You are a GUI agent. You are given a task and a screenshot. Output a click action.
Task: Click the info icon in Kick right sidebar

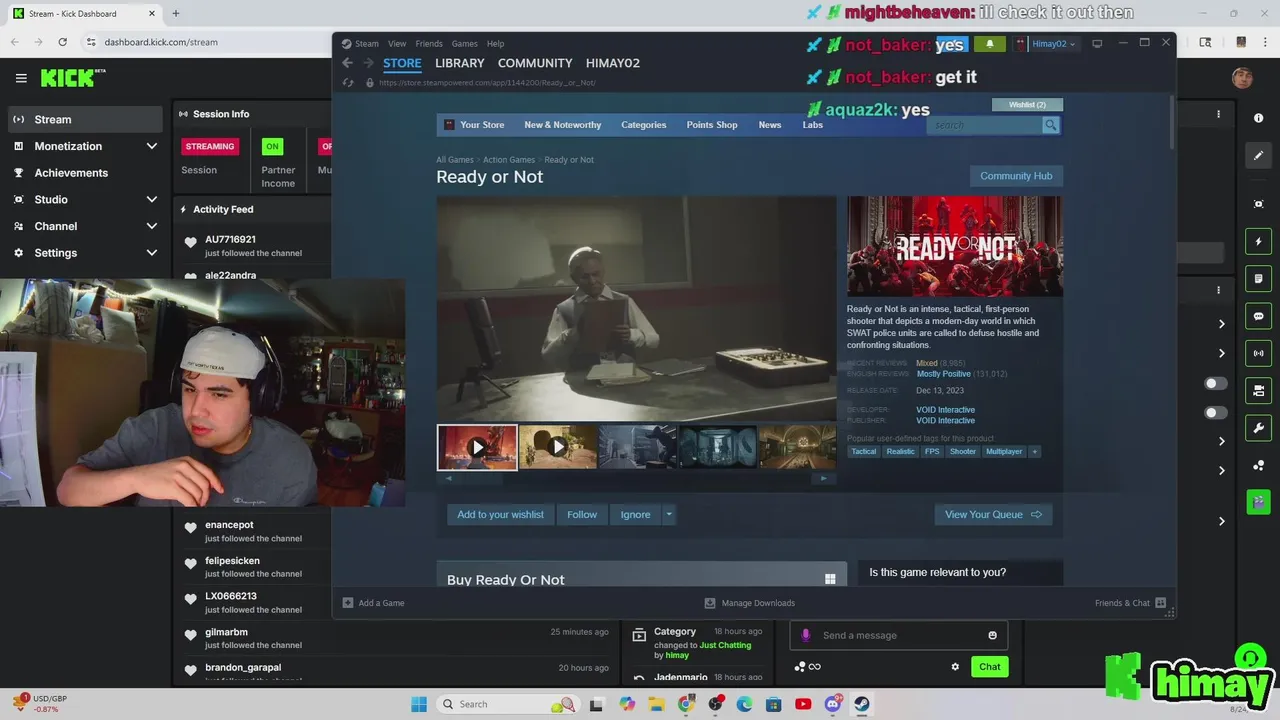point(1258,118)
